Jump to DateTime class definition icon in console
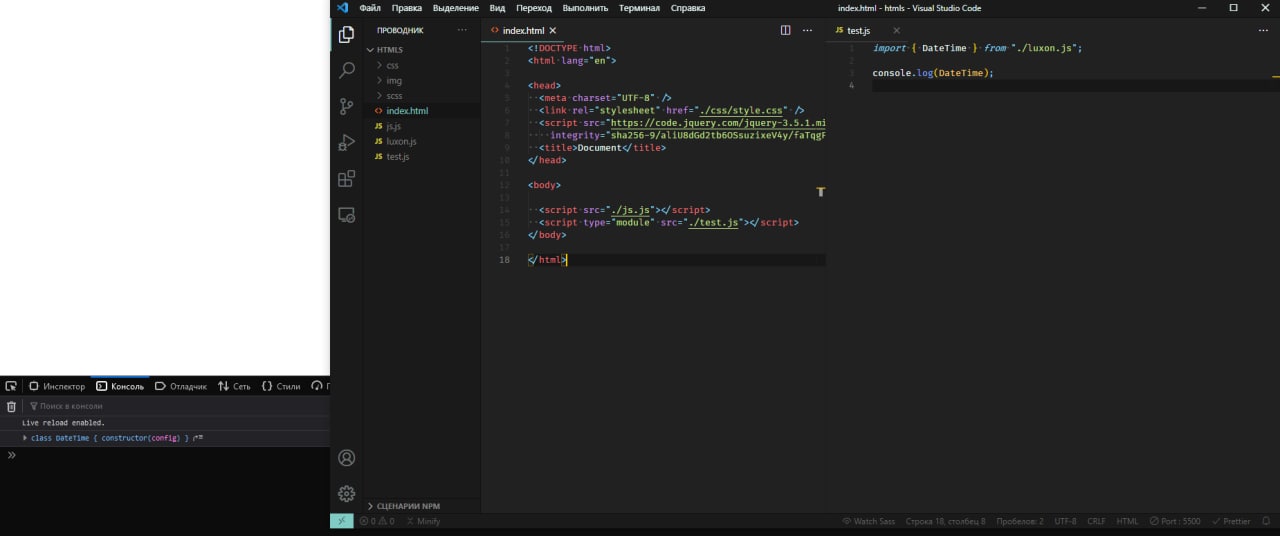The image size is (1280, 536). (200, 438)
